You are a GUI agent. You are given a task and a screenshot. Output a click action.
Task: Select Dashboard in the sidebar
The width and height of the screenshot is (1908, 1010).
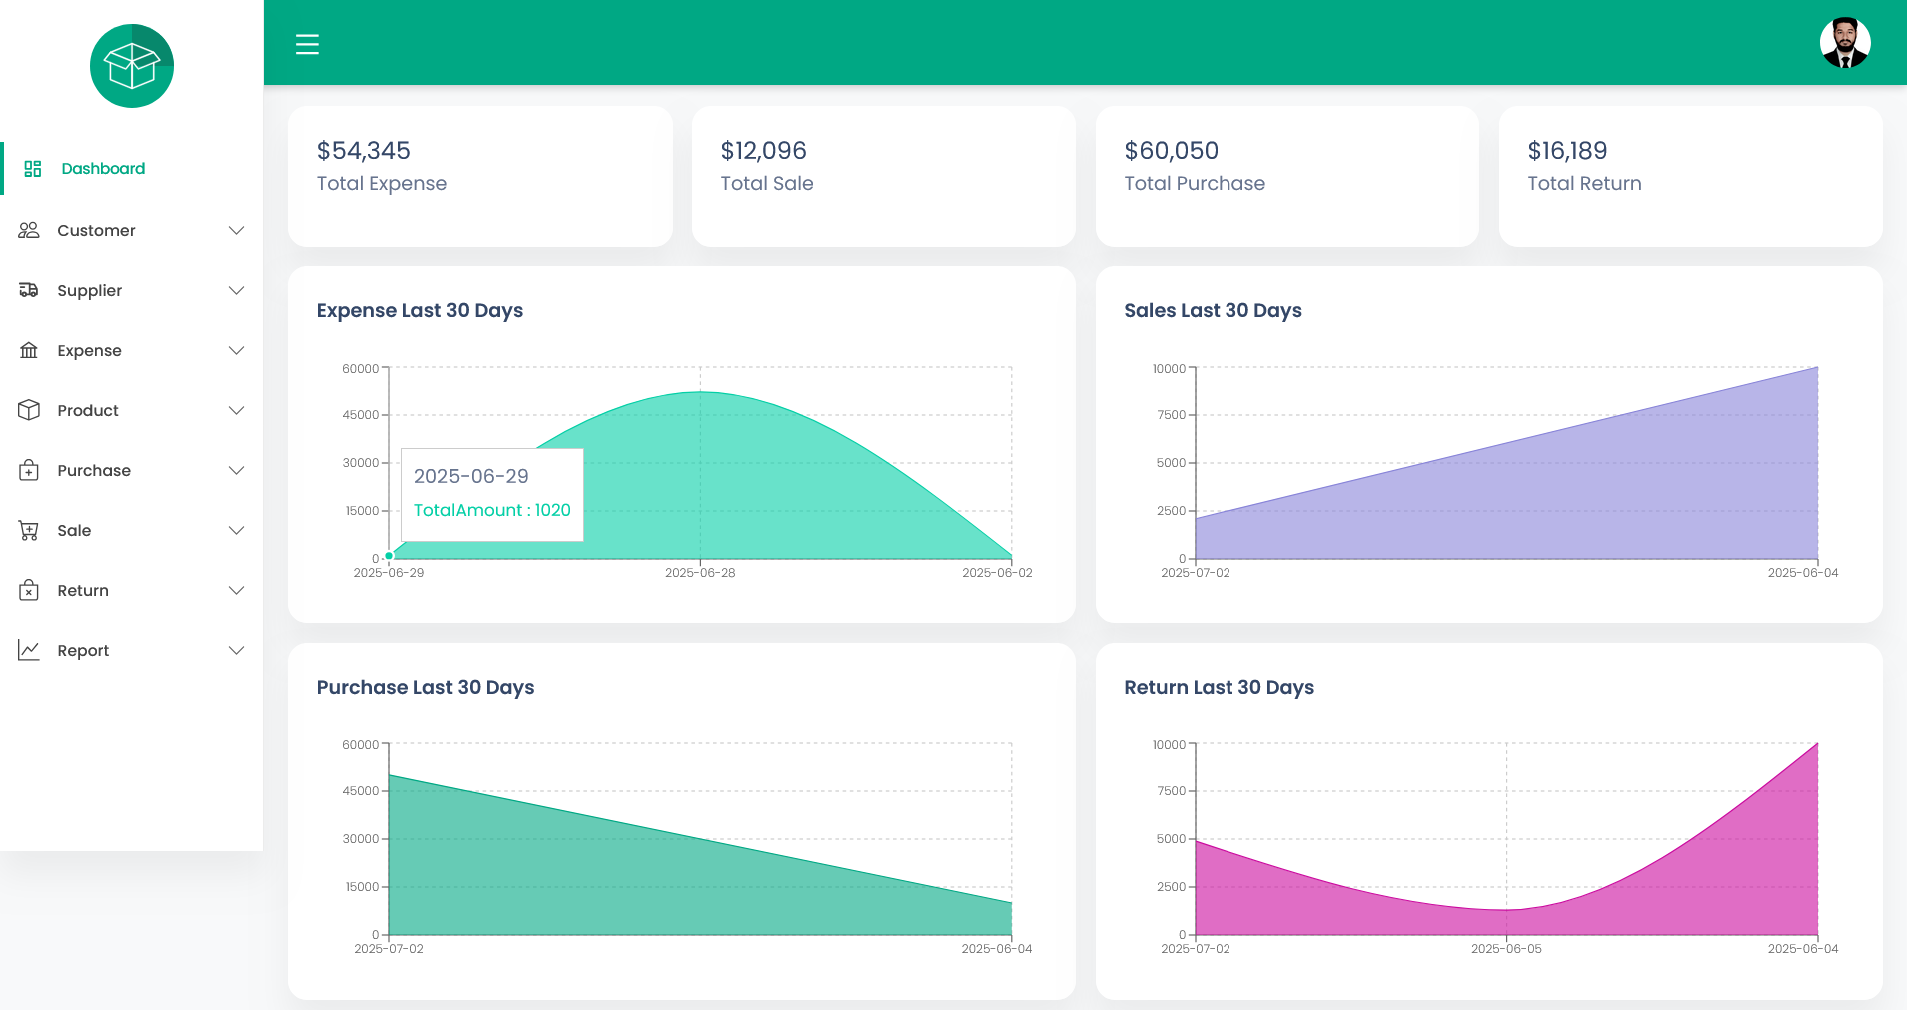(103, 168)
